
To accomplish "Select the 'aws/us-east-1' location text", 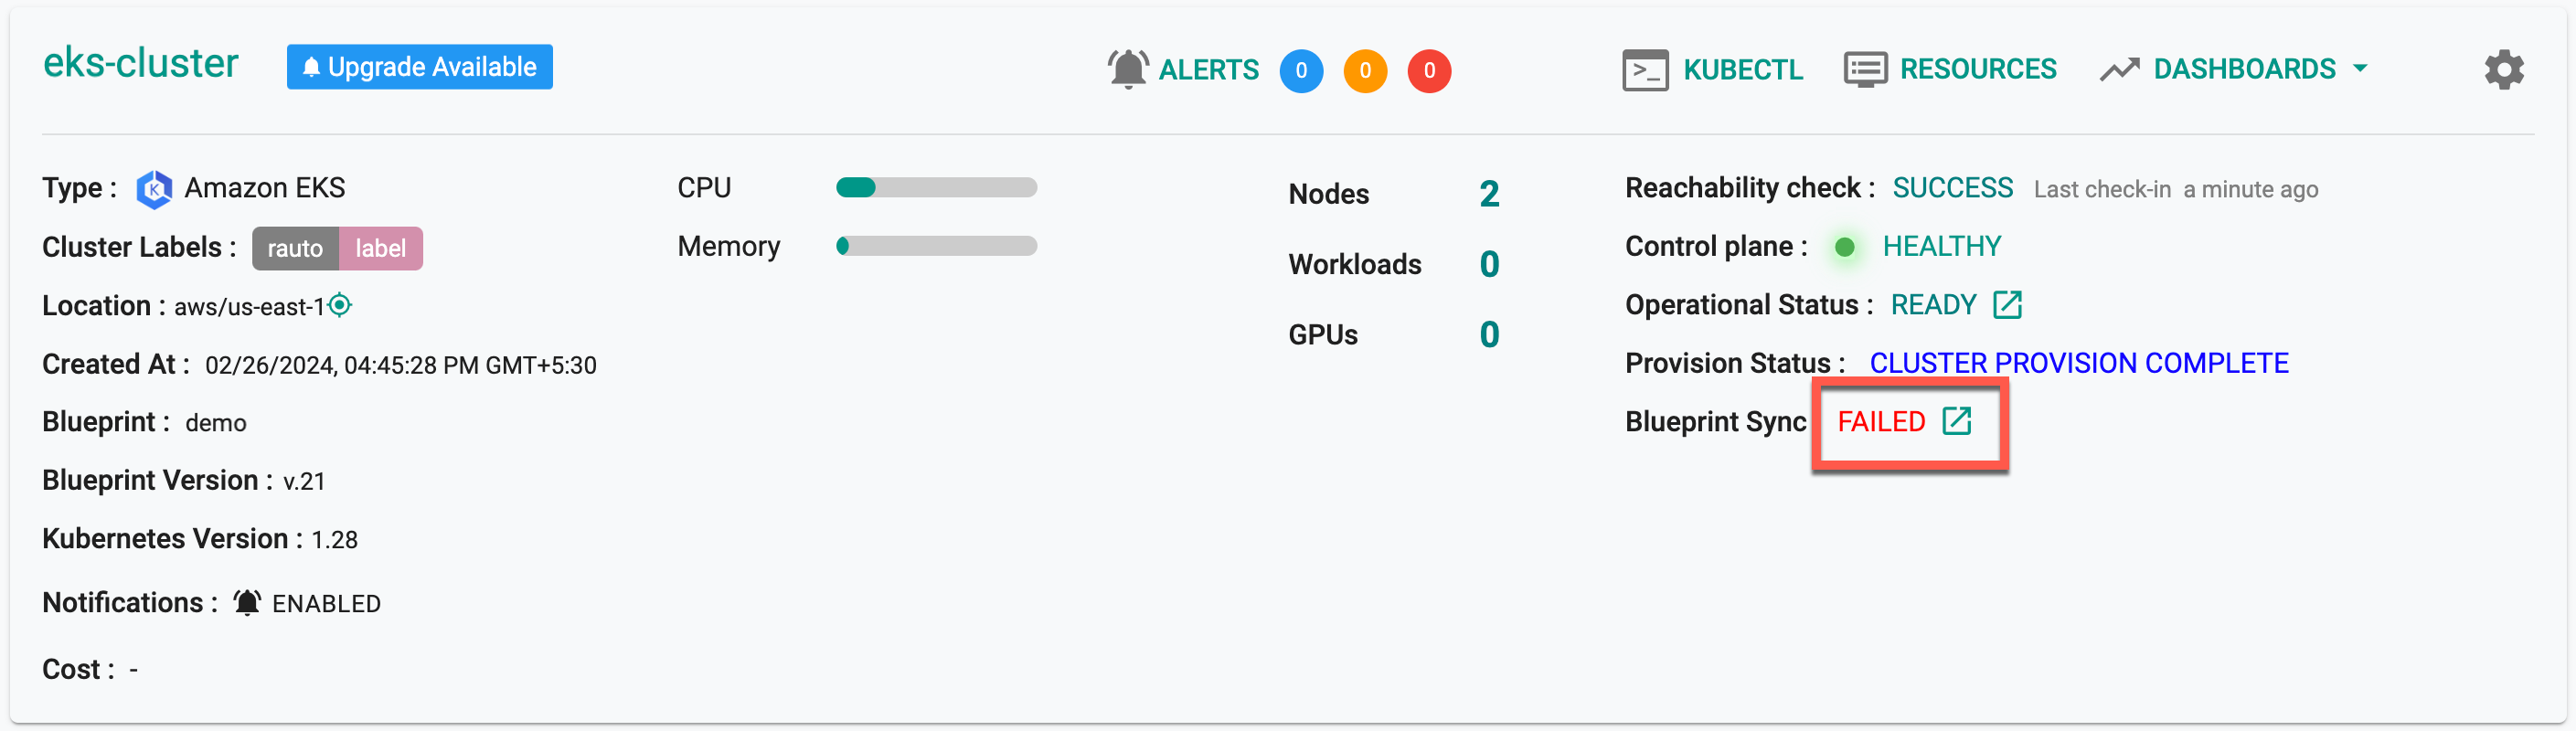I will [x=249, y=307].
